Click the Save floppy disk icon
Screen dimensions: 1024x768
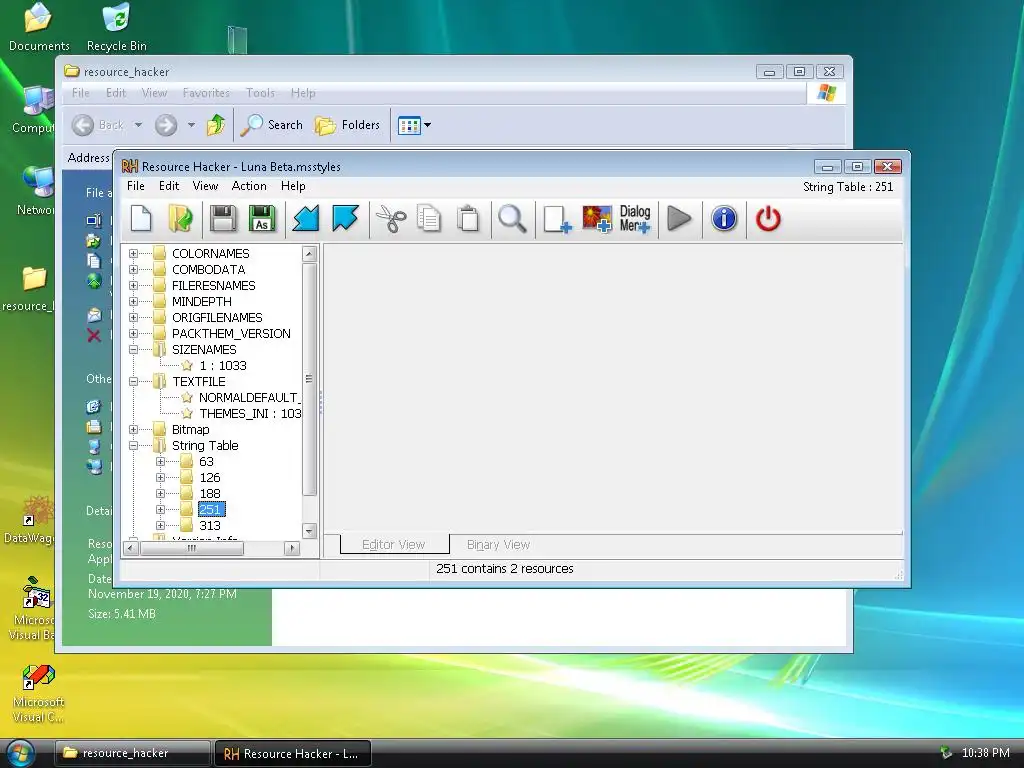click(x=223, y=219)
